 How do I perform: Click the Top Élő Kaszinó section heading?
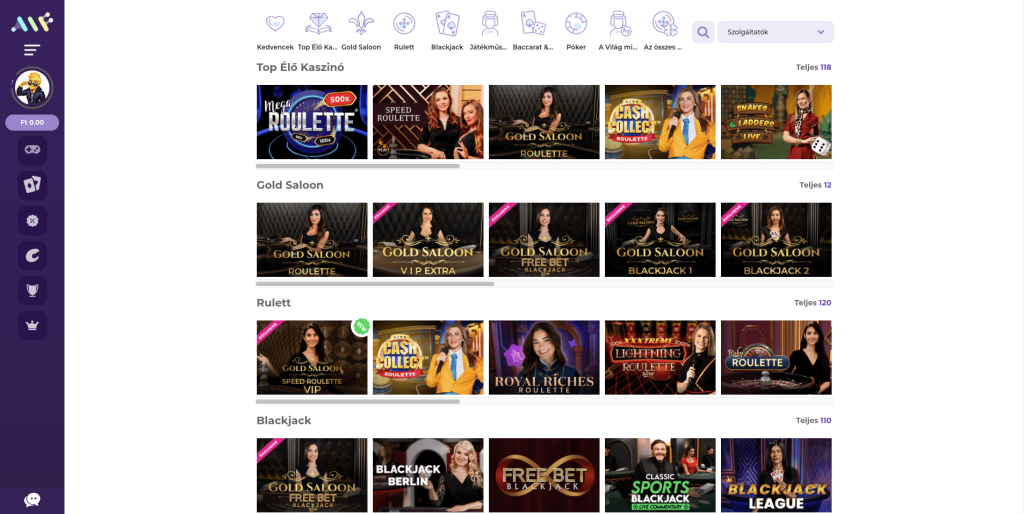[x=300, y=67]
